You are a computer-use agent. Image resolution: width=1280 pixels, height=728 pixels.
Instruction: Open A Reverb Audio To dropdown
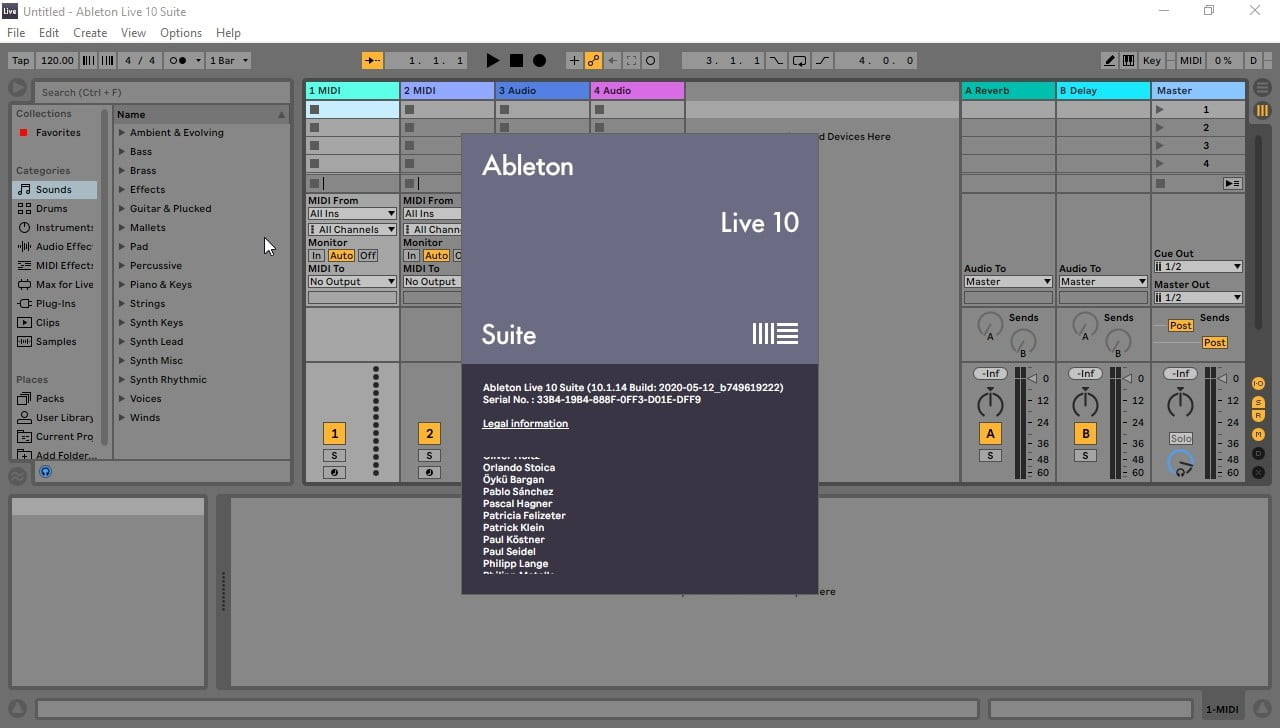point(1008,281)
